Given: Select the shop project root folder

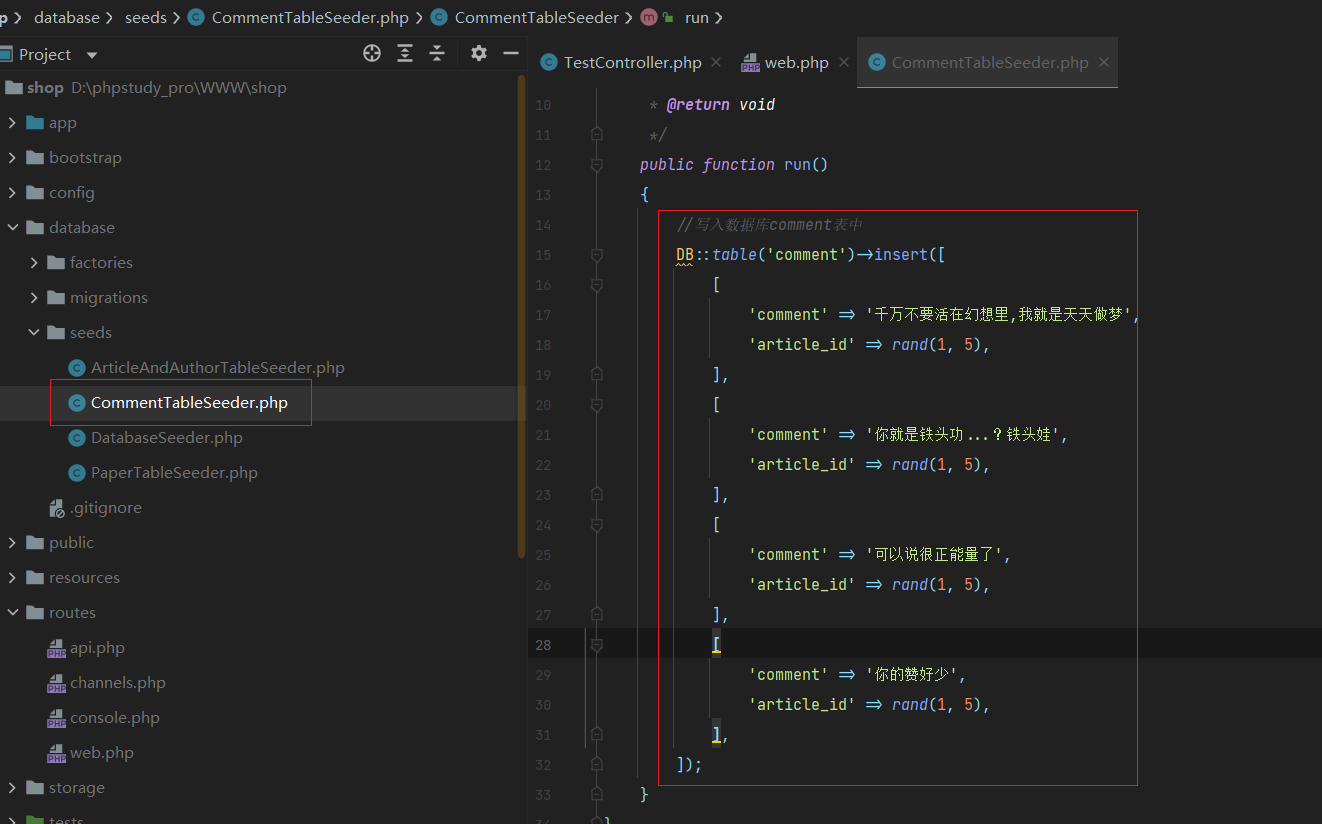Looking at the screenshot, I should (x=45, y=88).
